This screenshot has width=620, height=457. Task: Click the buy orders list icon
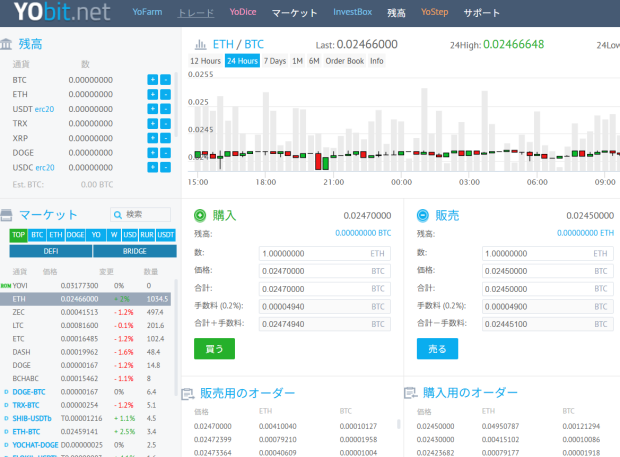tap(410, 393)
